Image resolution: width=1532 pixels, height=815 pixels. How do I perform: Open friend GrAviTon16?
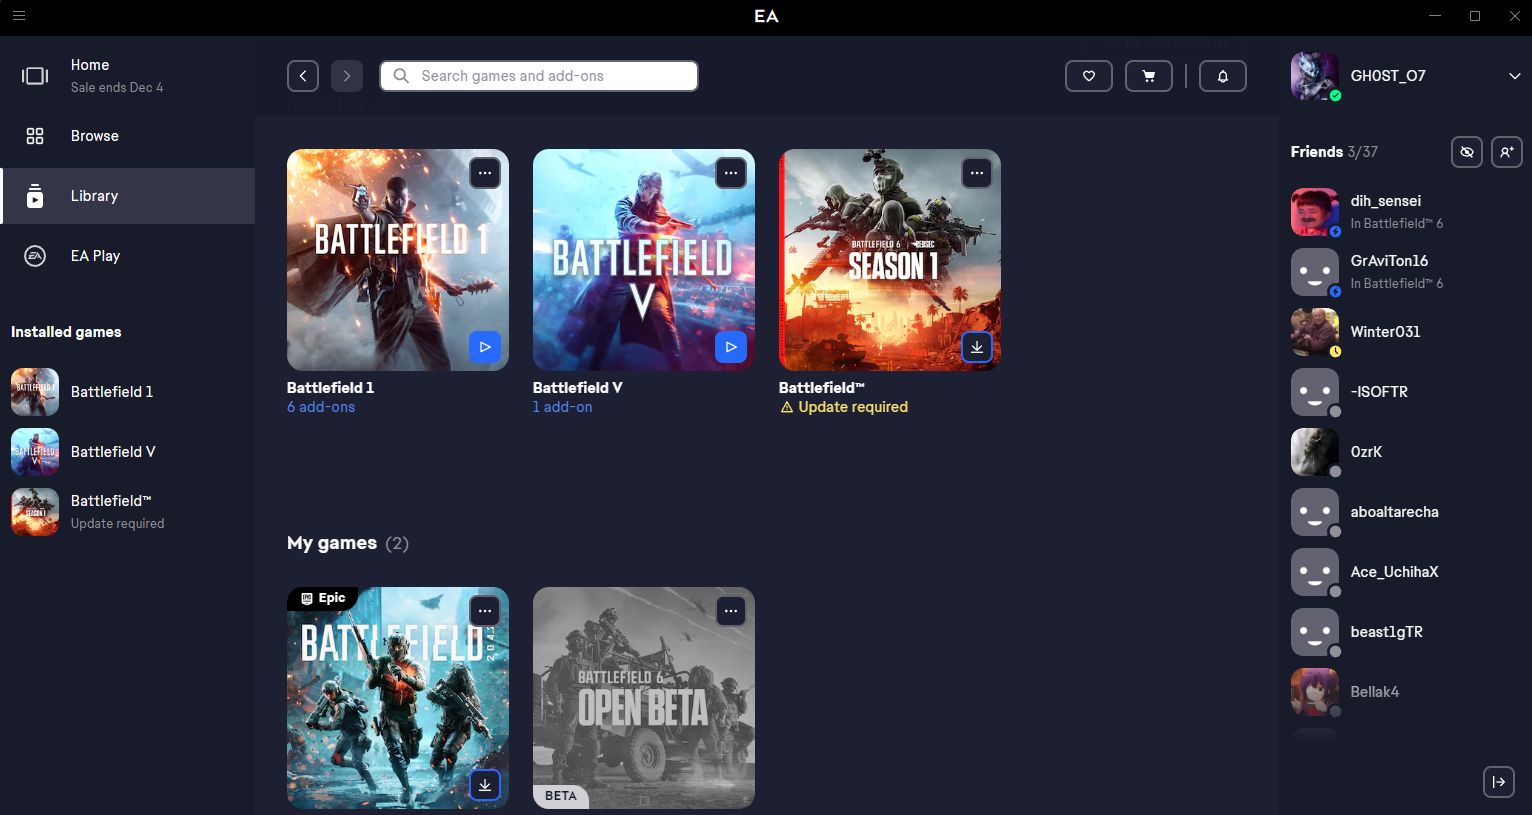pos(1405,272)
